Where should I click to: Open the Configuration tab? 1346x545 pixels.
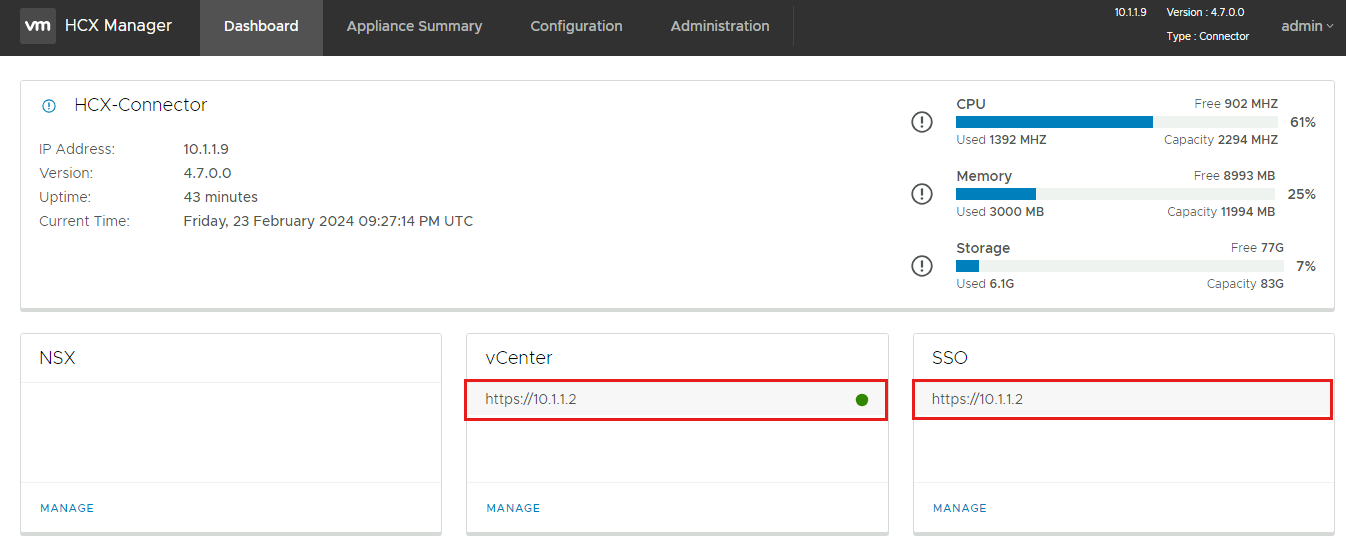pyautogui.click(x=576, y=27)
